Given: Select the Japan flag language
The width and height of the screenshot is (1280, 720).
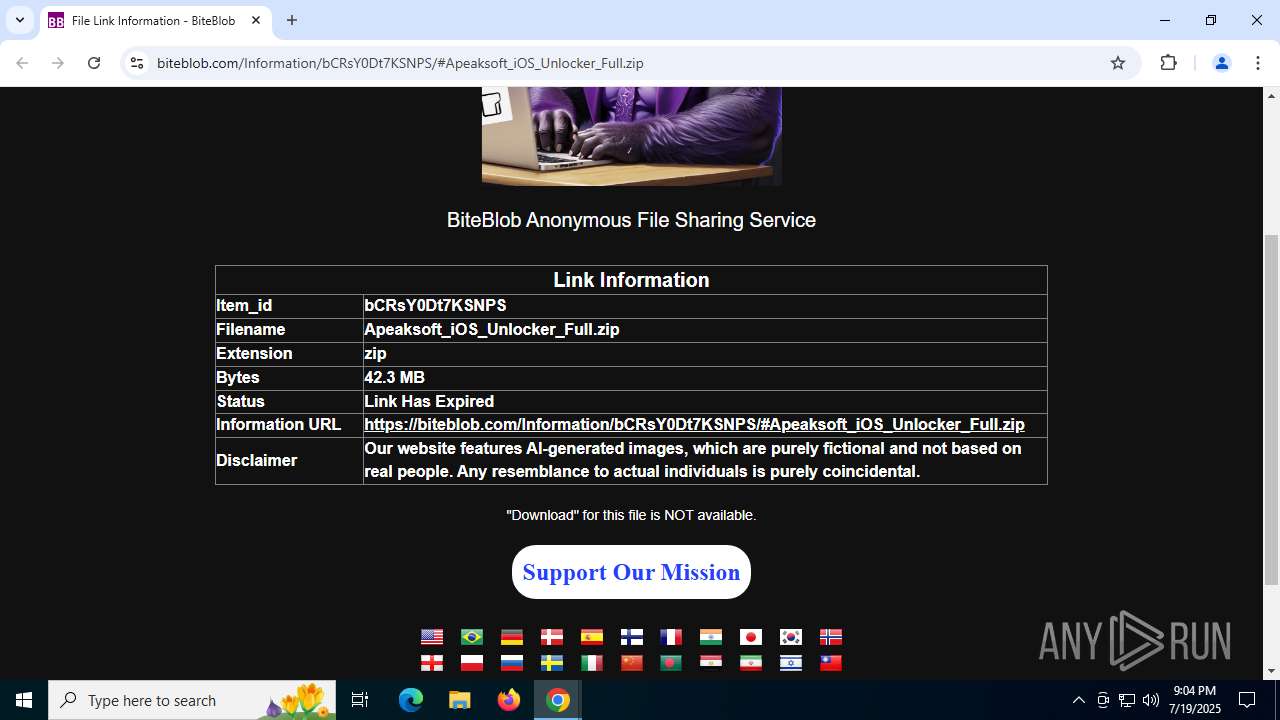Looking at the screenshot, I should [x=751, y=637].
